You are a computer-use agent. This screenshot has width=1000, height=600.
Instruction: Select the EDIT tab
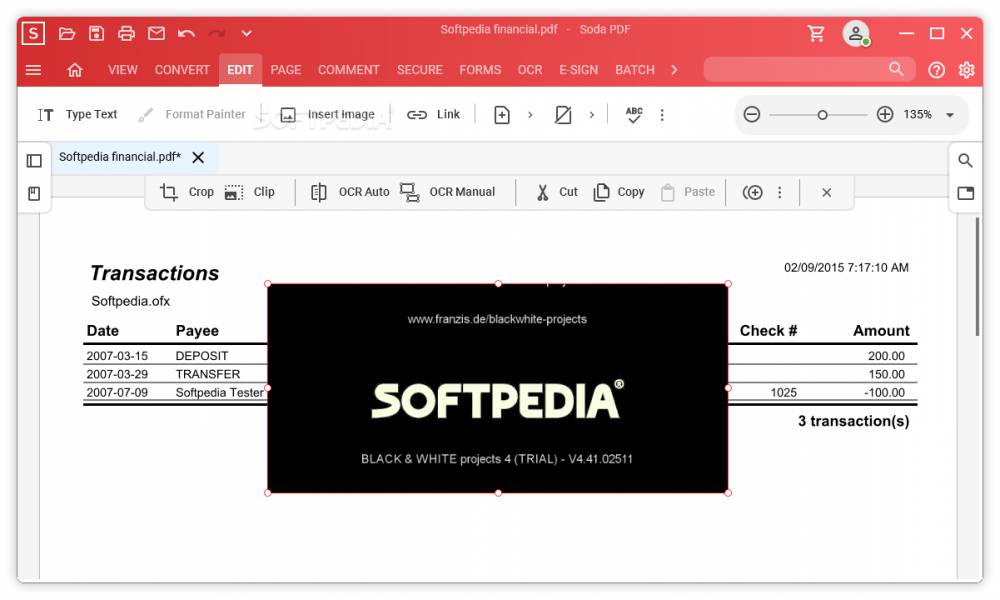(240, 70)
